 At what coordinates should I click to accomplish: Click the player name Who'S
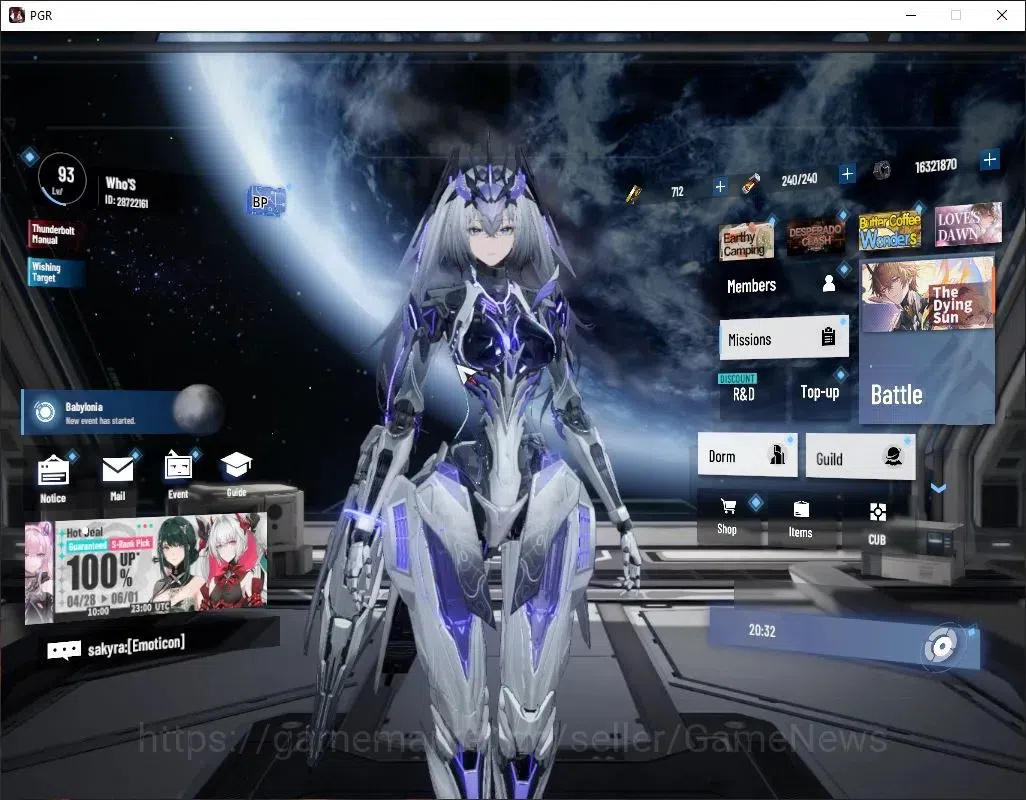tap(121, 184)
